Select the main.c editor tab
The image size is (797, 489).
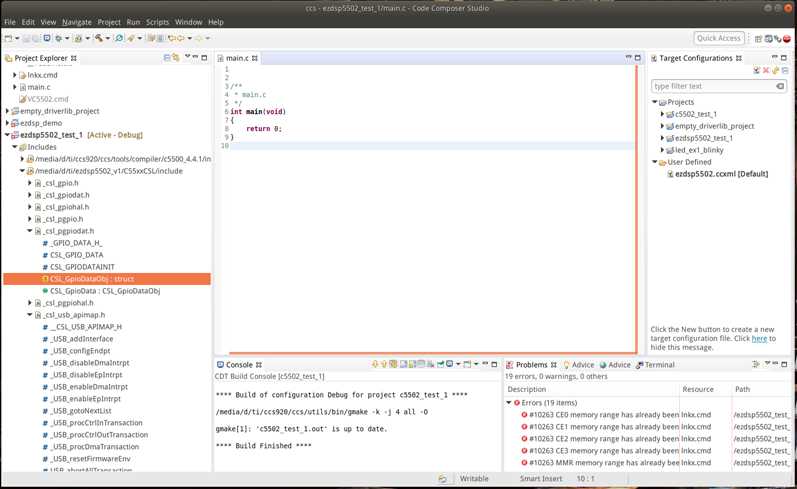point(237,58)
